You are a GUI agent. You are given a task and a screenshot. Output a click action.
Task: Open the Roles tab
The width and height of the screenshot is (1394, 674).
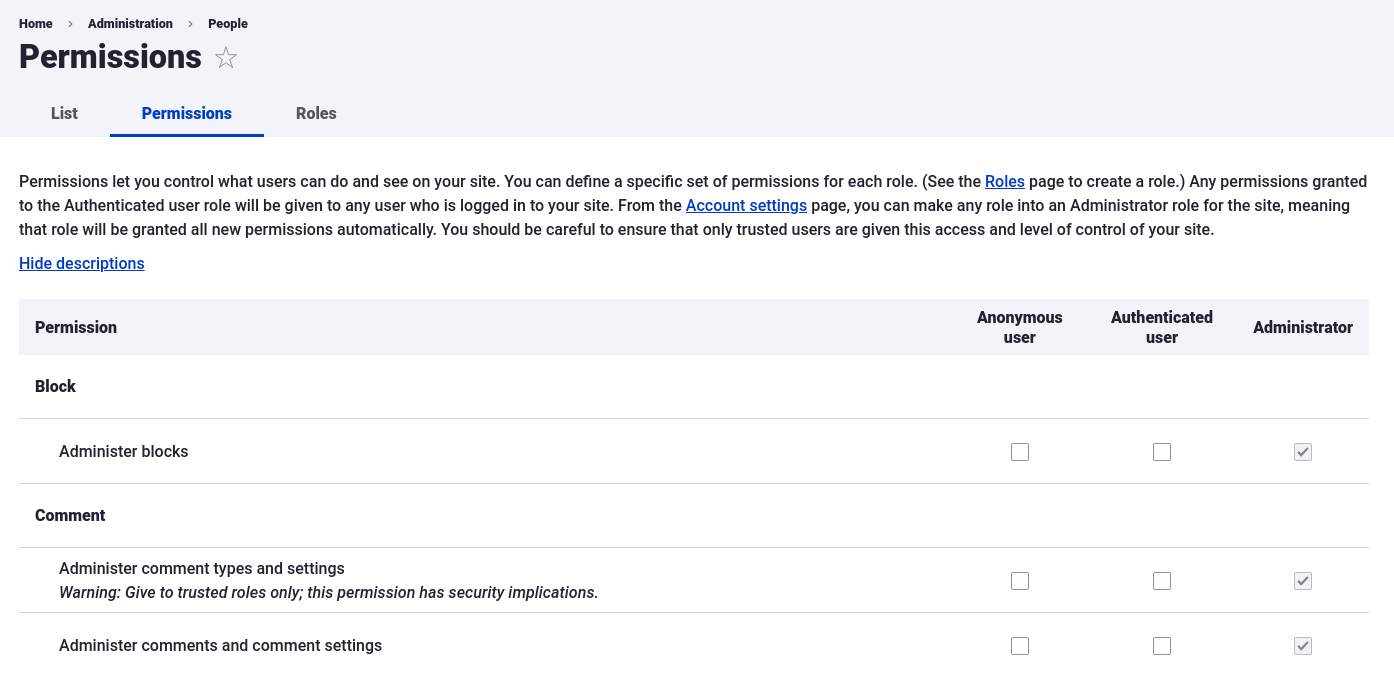click(316, 113)
